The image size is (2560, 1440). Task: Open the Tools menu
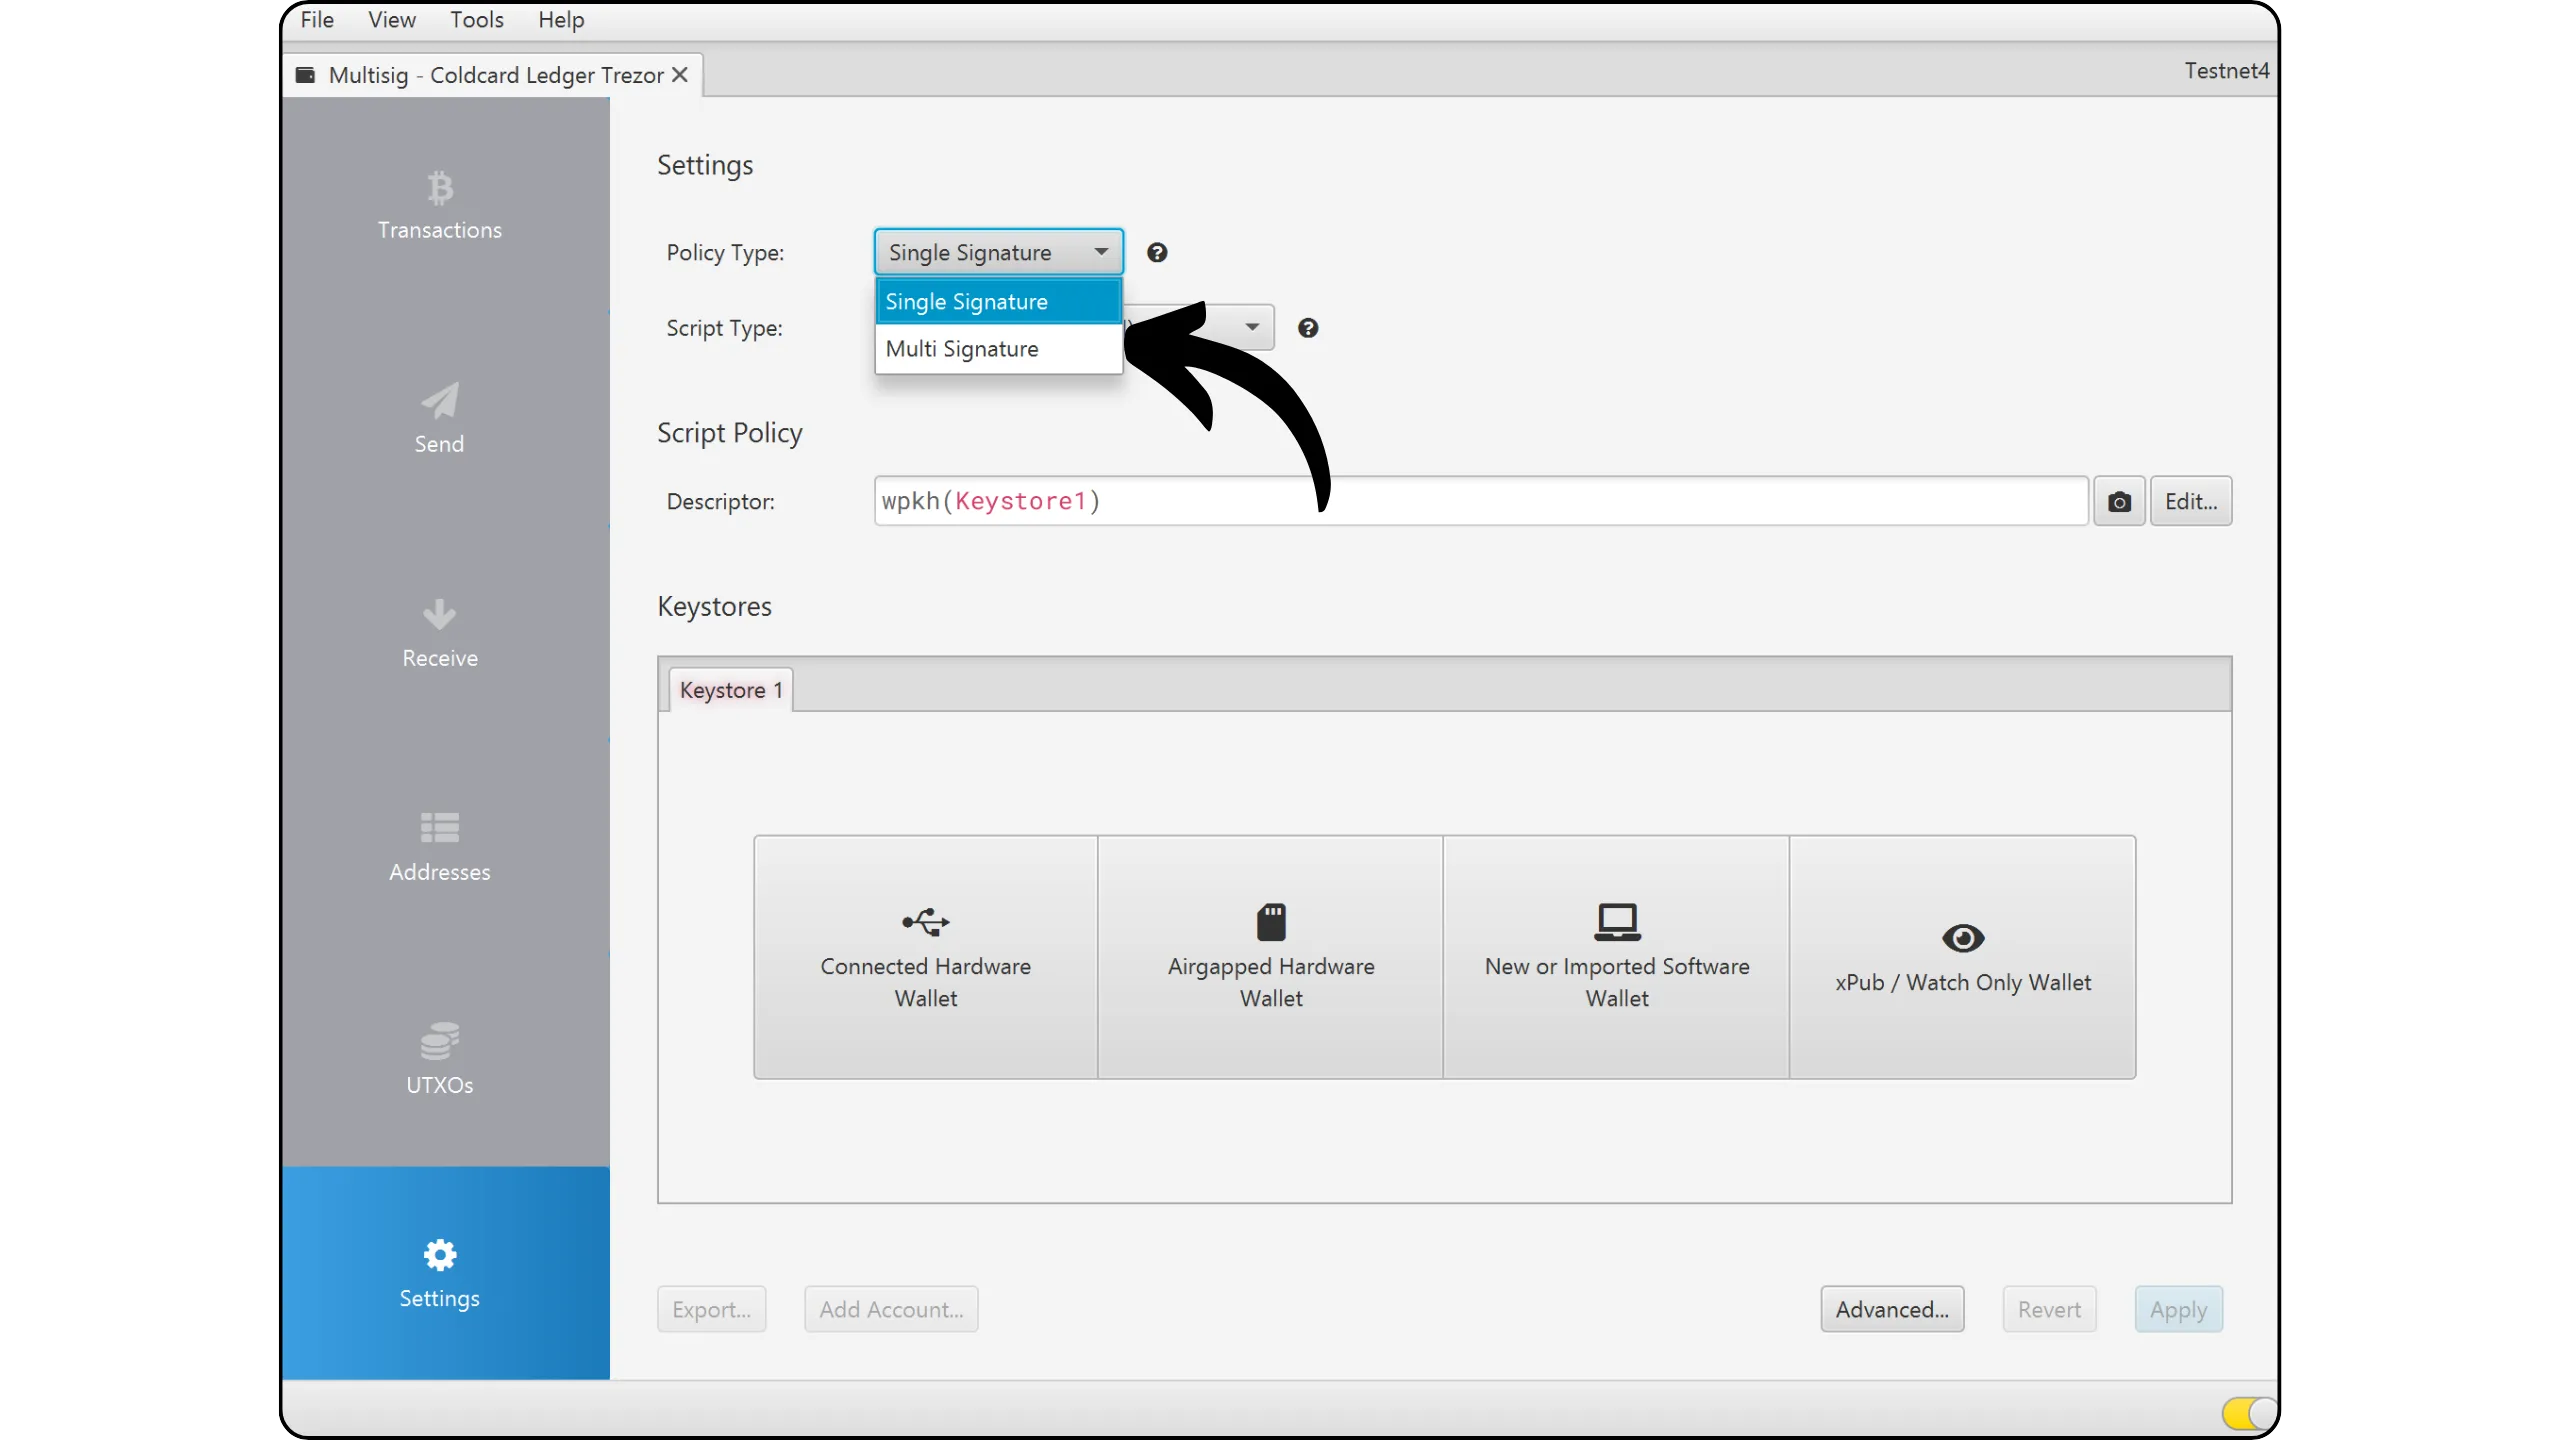(x=476, y=20)
